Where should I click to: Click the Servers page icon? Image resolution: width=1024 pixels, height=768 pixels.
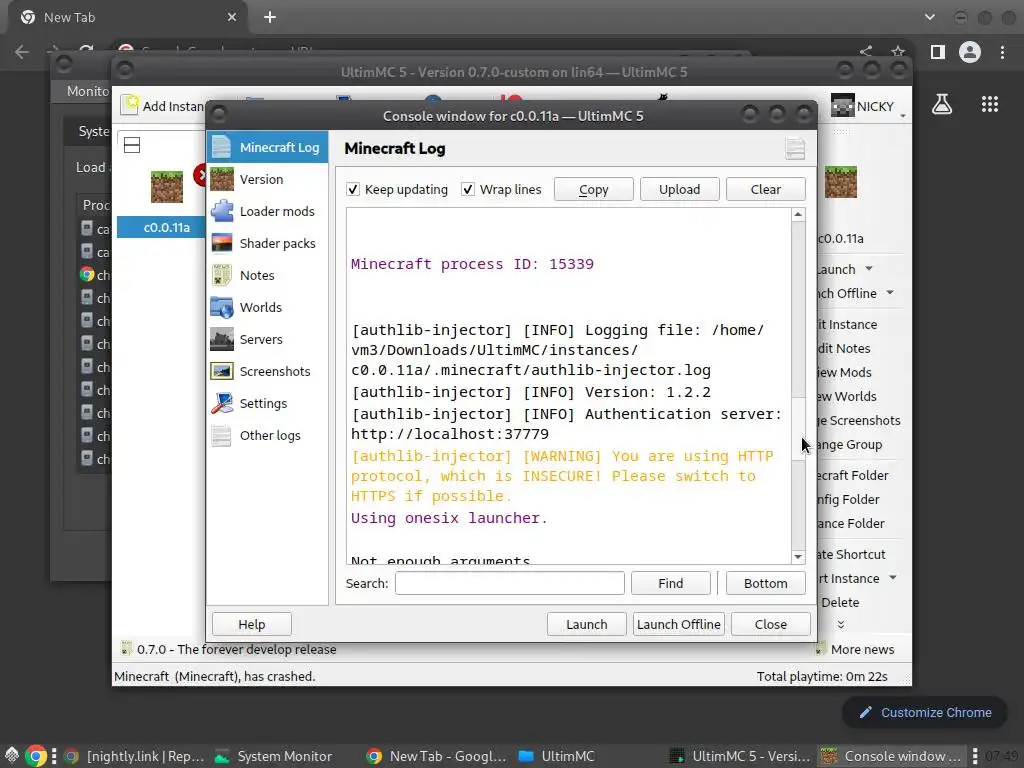222,339
